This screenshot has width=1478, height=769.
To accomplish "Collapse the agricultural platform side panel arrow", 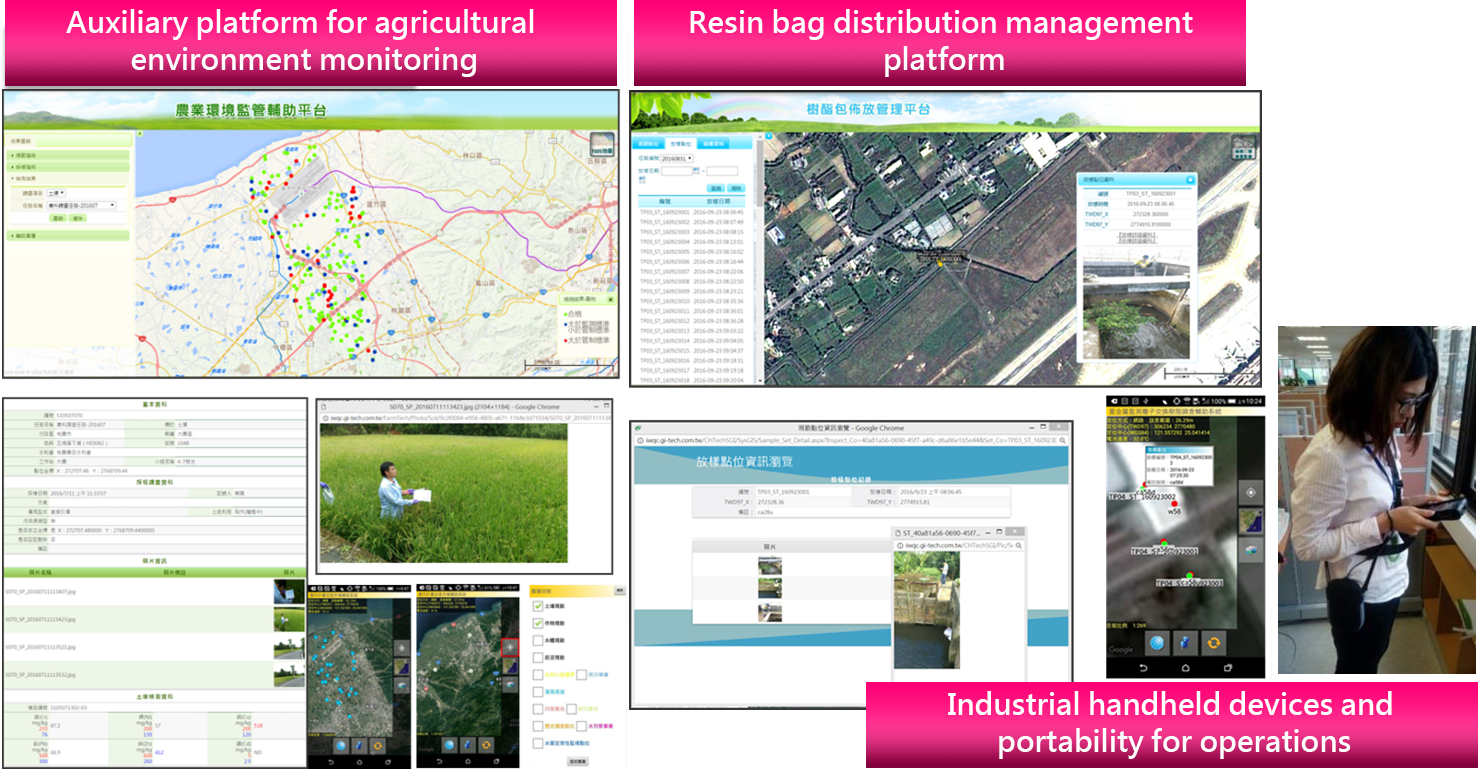I will point(139,134).
